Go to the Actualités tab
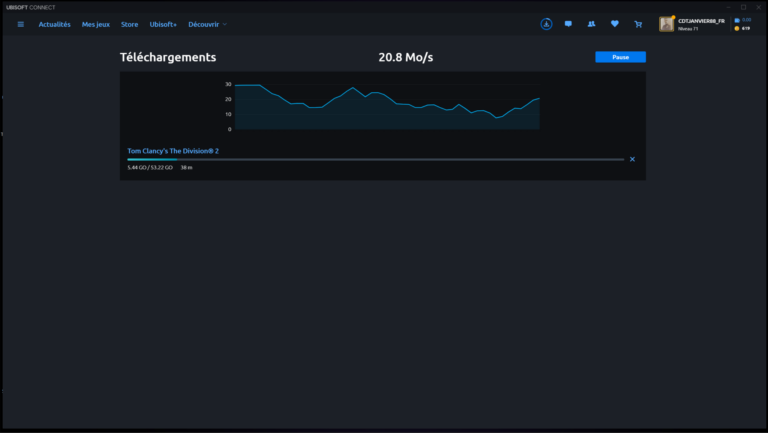This screenshot has width=768, height=433. (54, 24)
